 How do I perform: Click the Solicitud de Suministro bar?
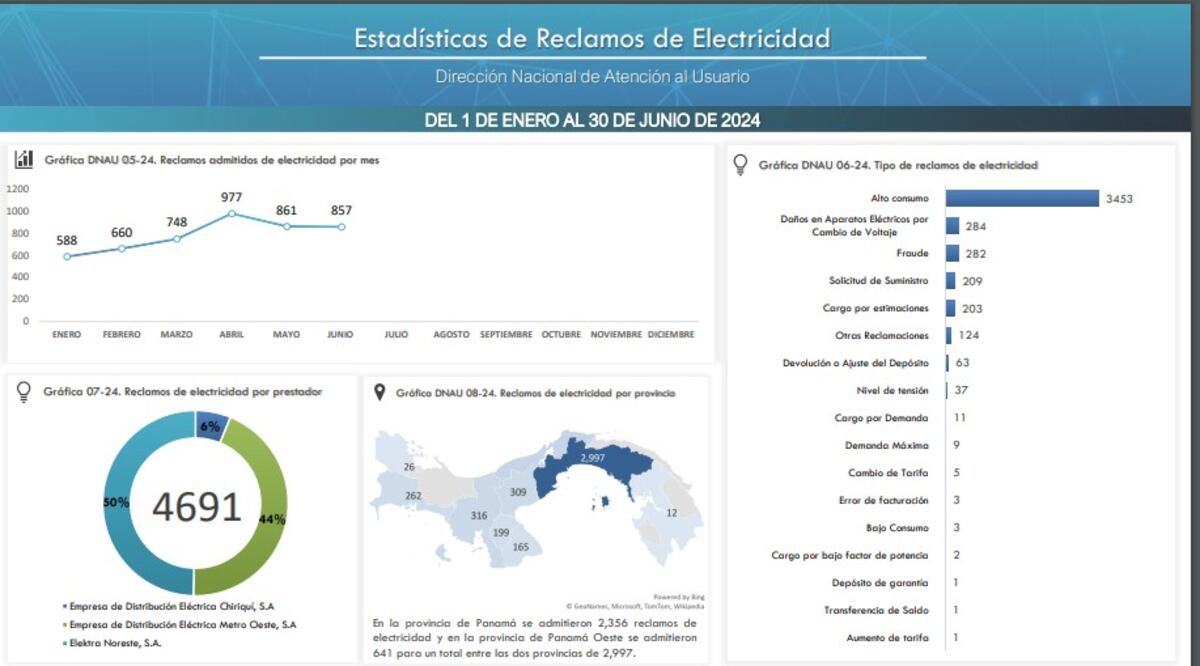pos(950,281)
